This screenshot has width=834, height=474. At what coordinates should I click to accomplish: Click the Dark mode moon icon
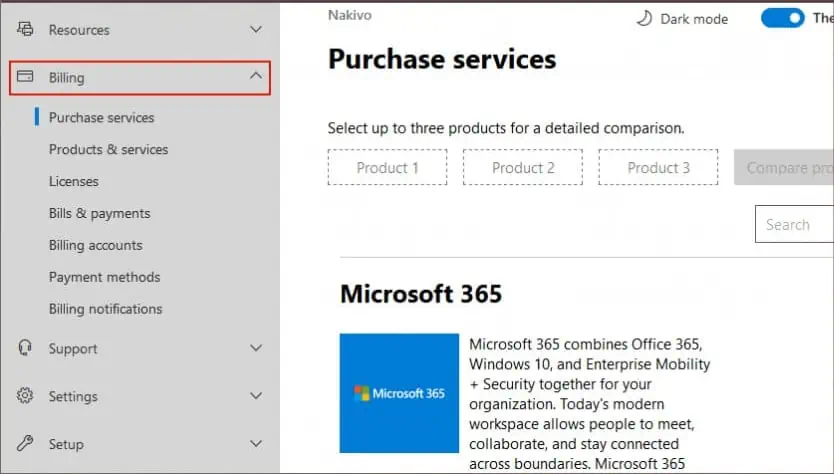[644, 19]
